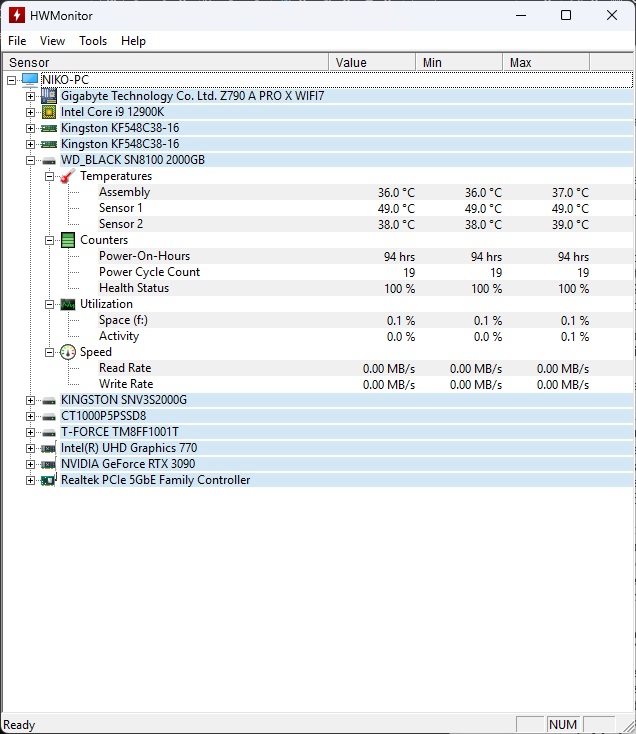Expand the first Kingston KF548C38-16 node
The image size is (636, 734).
[30, 128]
